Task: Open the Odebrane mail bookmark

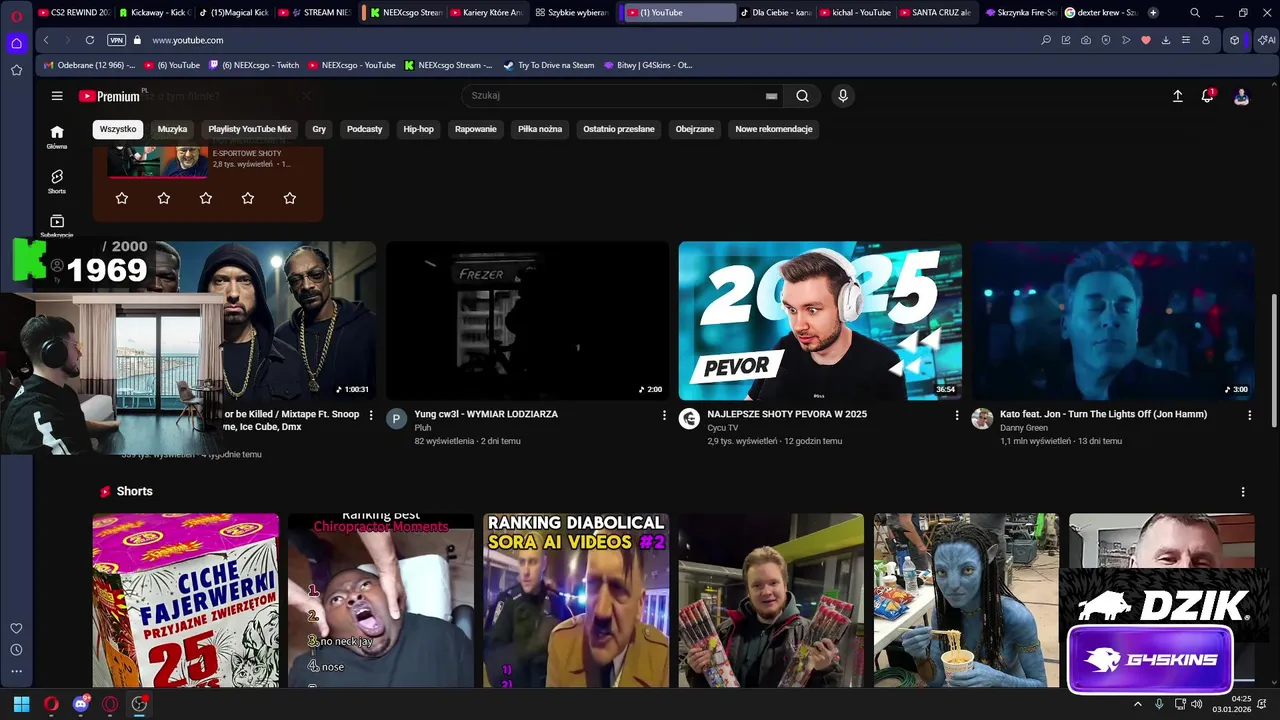Action: point(89,65)
